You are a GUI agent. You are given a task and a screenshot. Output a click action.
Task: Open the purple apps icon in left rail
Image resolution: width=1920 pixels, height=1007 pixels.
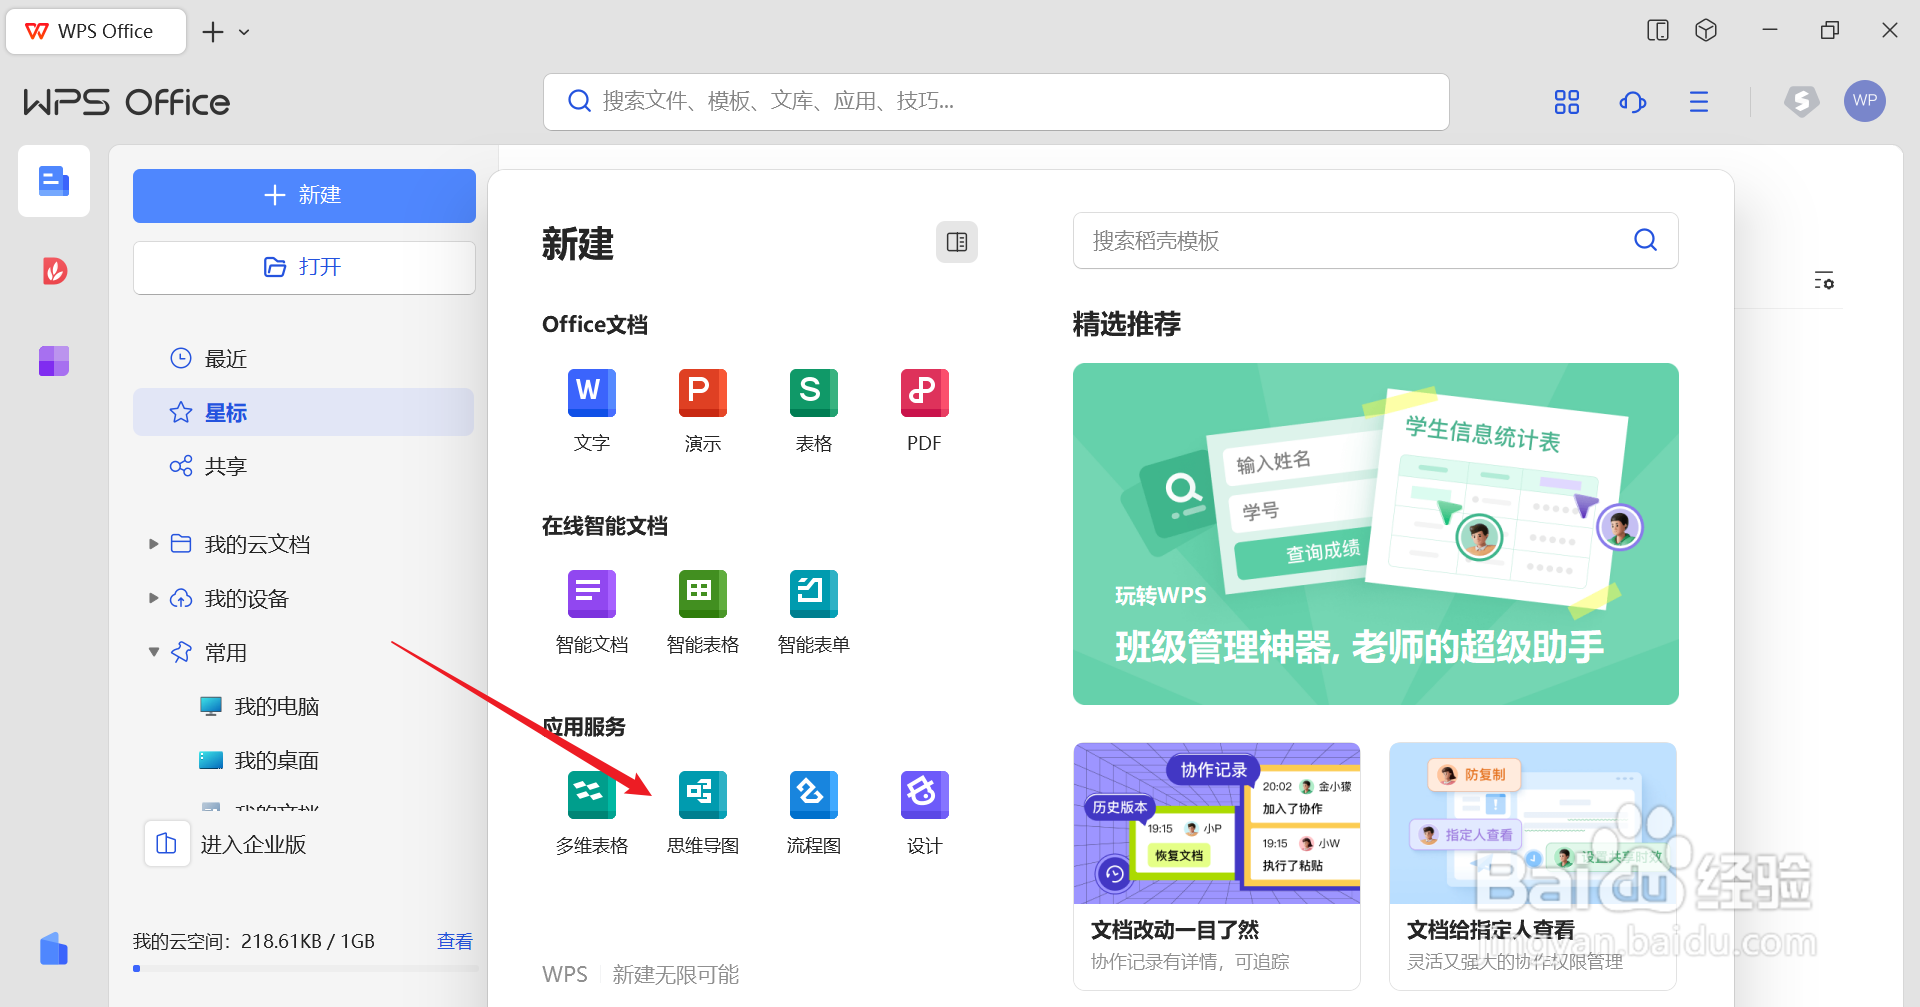point(54,361)
